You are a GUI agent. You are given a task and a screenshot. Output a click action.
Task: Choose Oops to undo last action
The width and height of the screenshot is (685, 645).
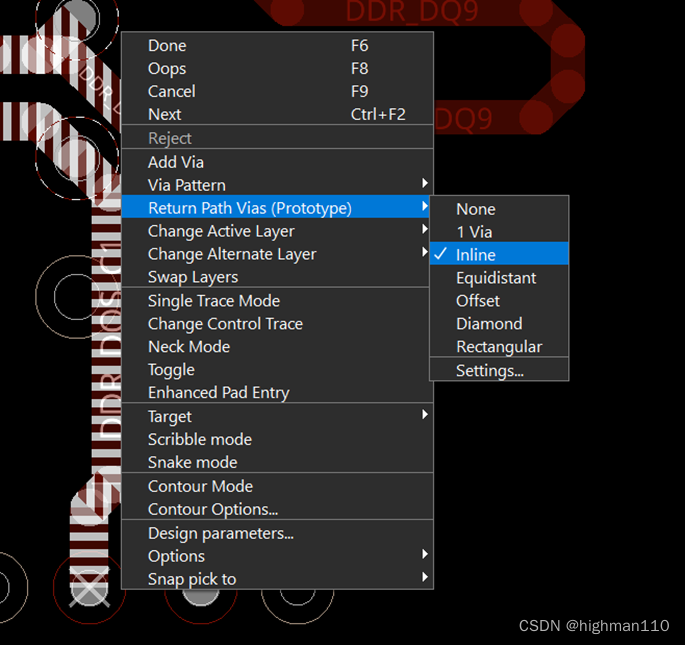(x=167, y=69)
